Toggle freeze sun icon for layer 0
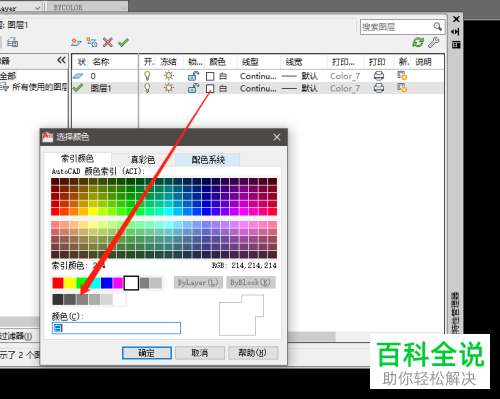The width and height of the screenshot is (500, 399). pyautogui.click(x=169, y=76)
